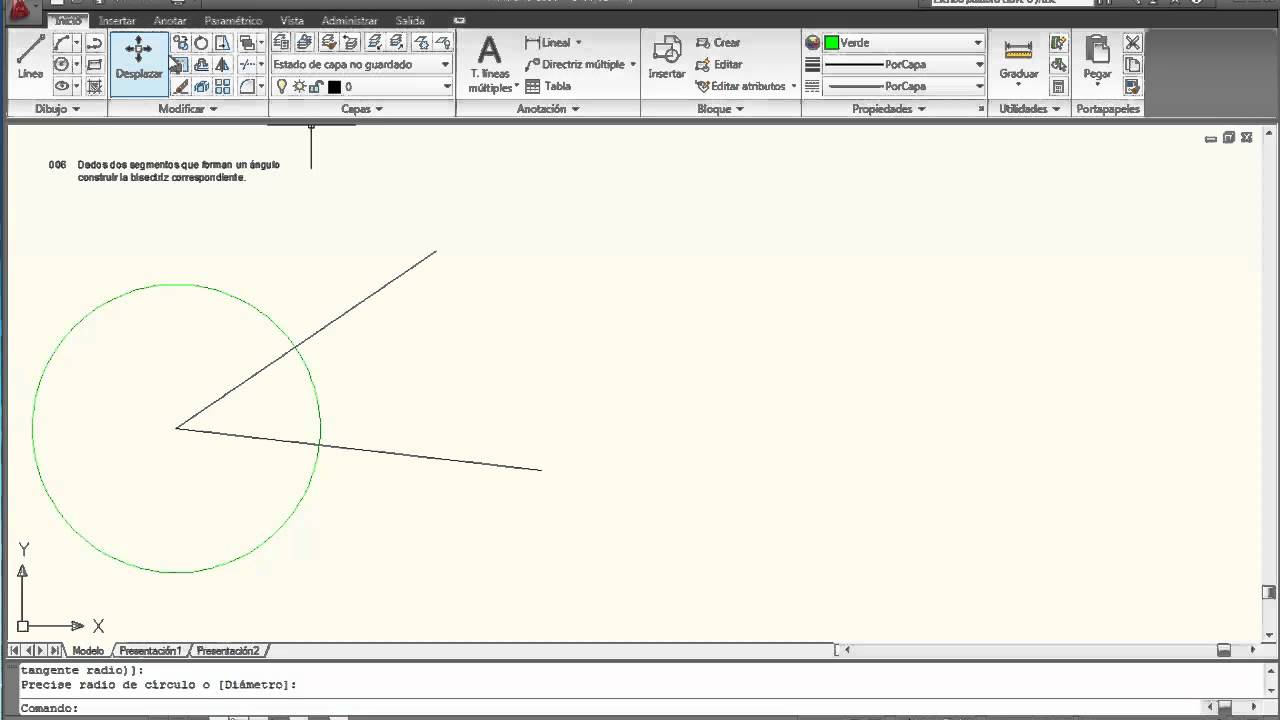
Task: Click the green Verde color swatch
Action: [x=831, y=43]
